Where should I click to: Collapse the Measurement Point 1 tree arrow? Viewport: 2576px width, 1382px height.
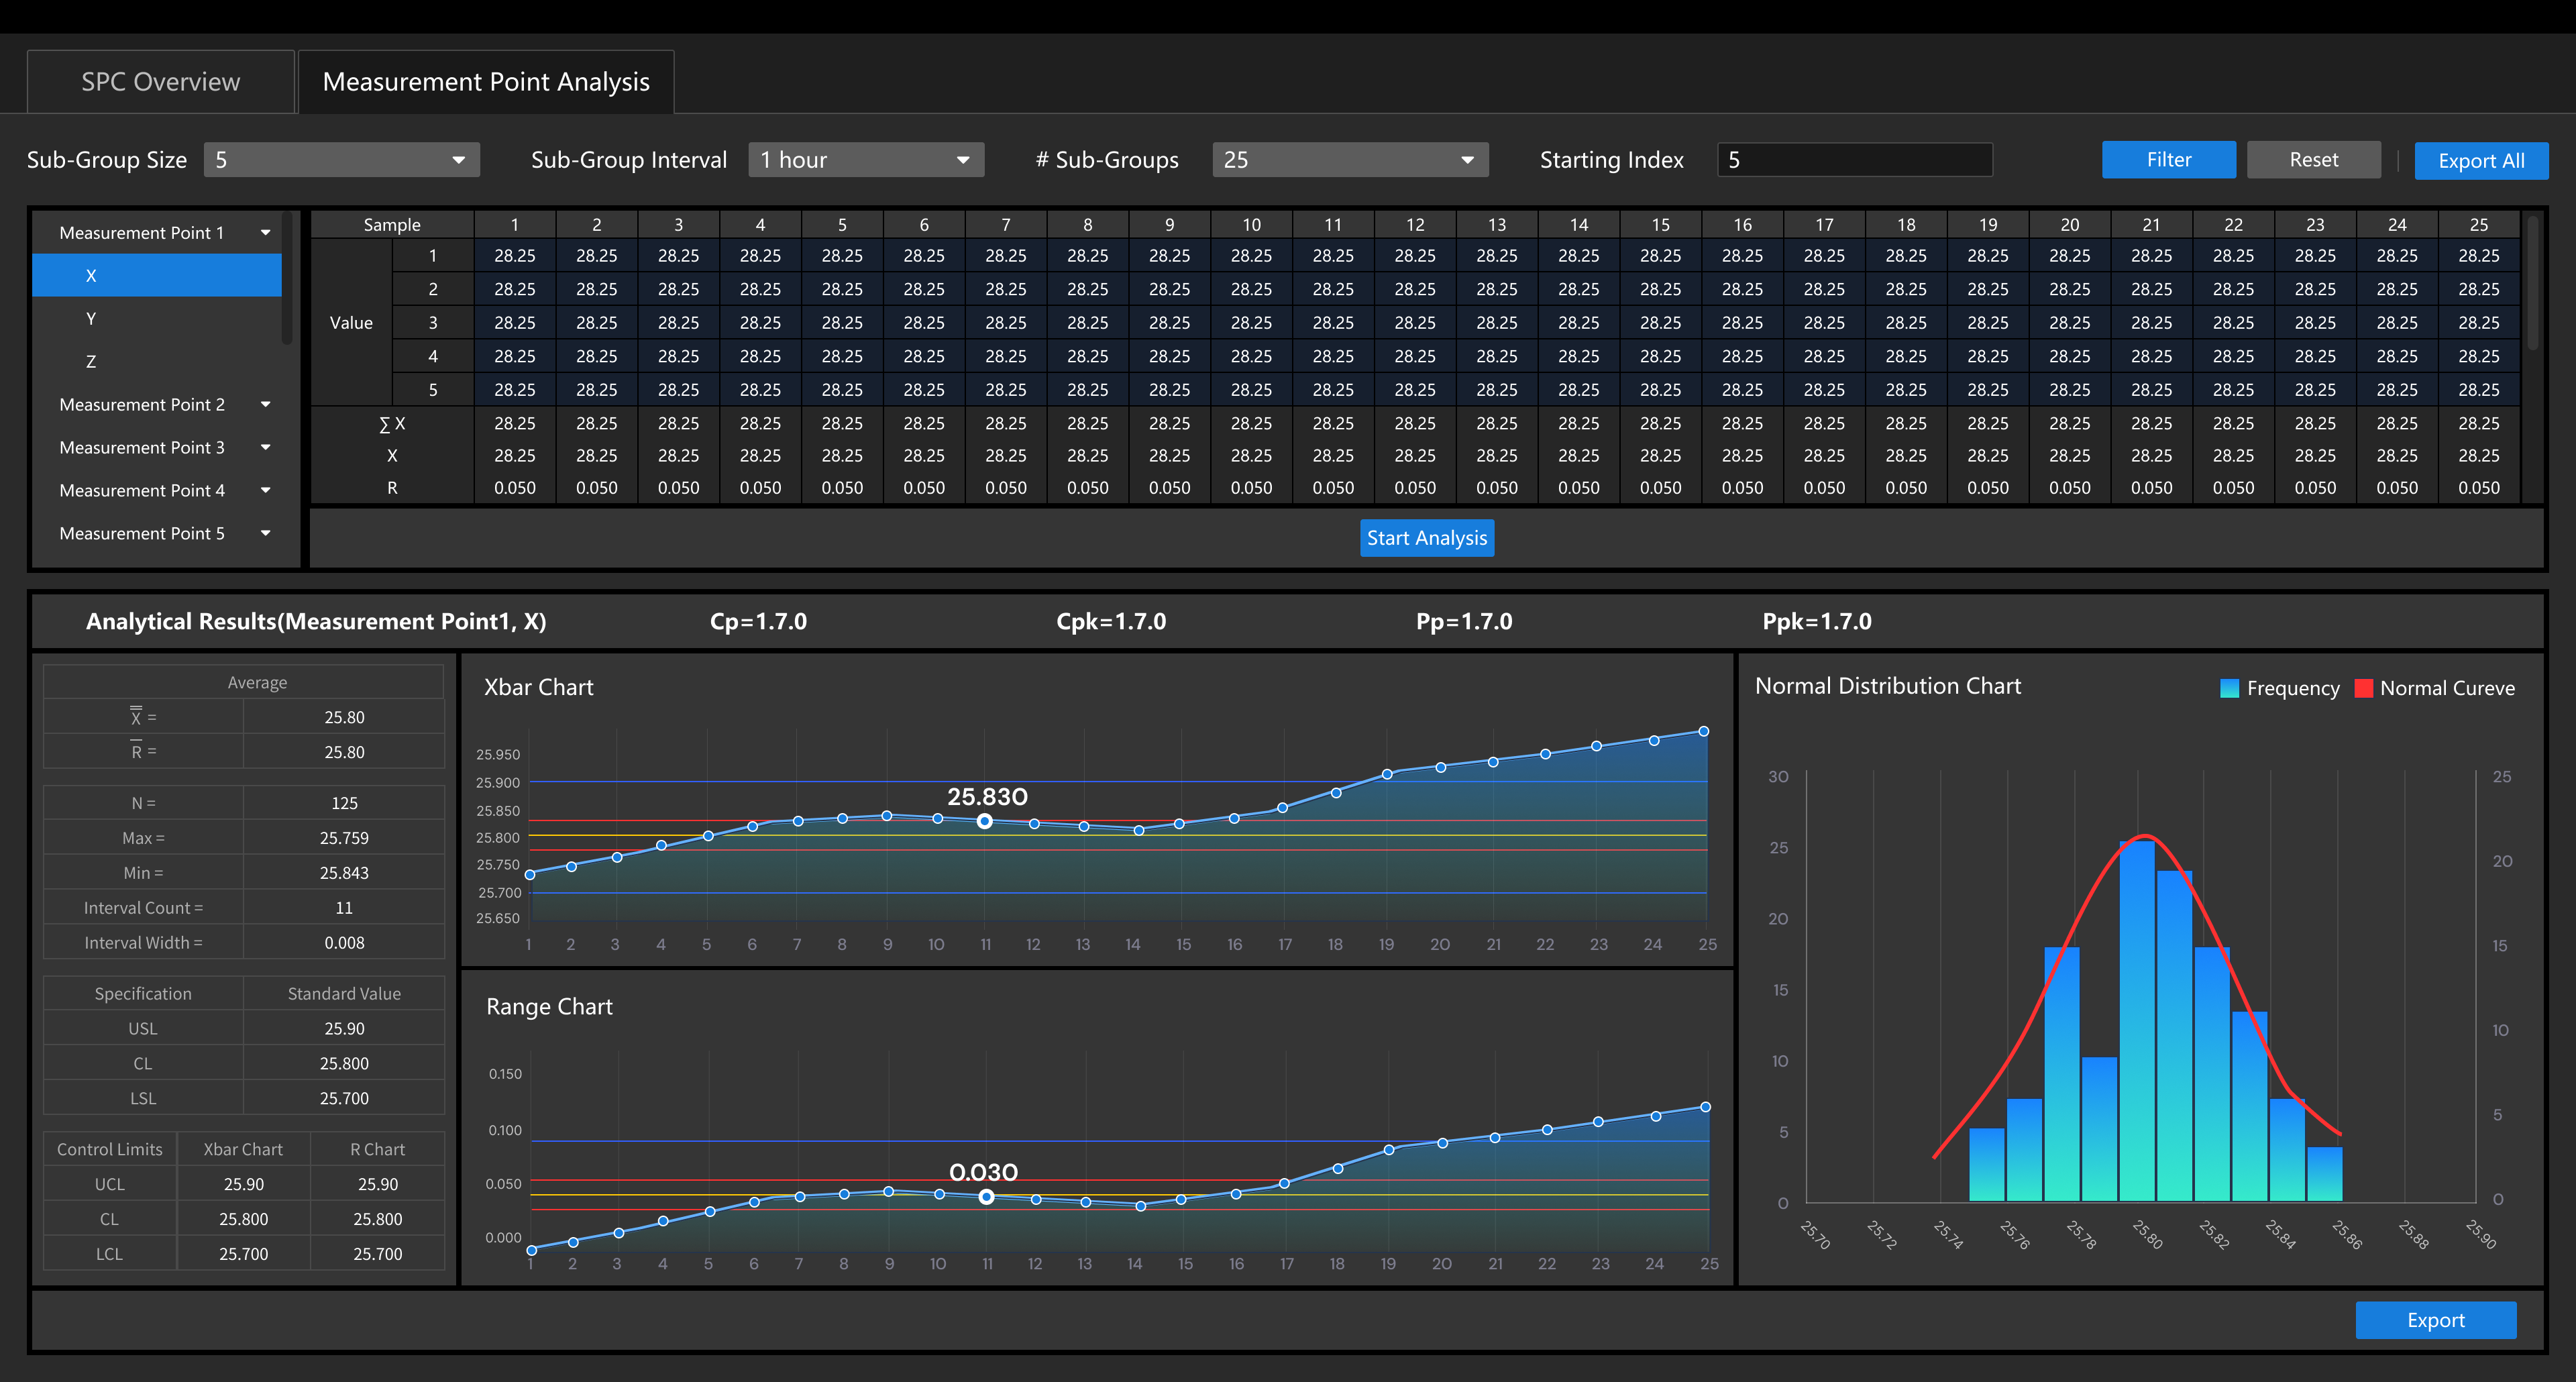tap(266, 233)
